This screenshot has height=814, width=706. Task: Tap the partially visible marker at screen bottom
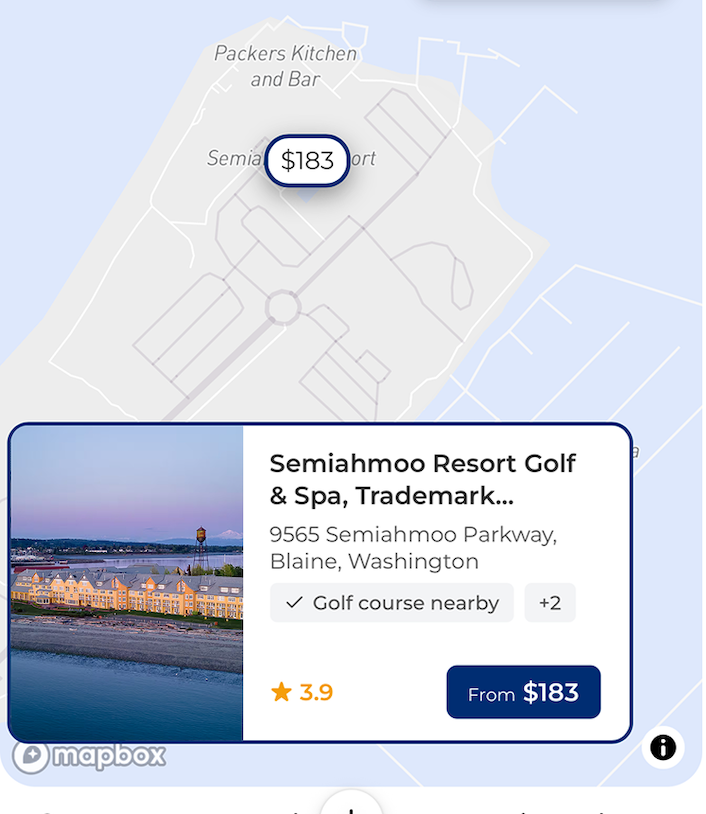352,808
